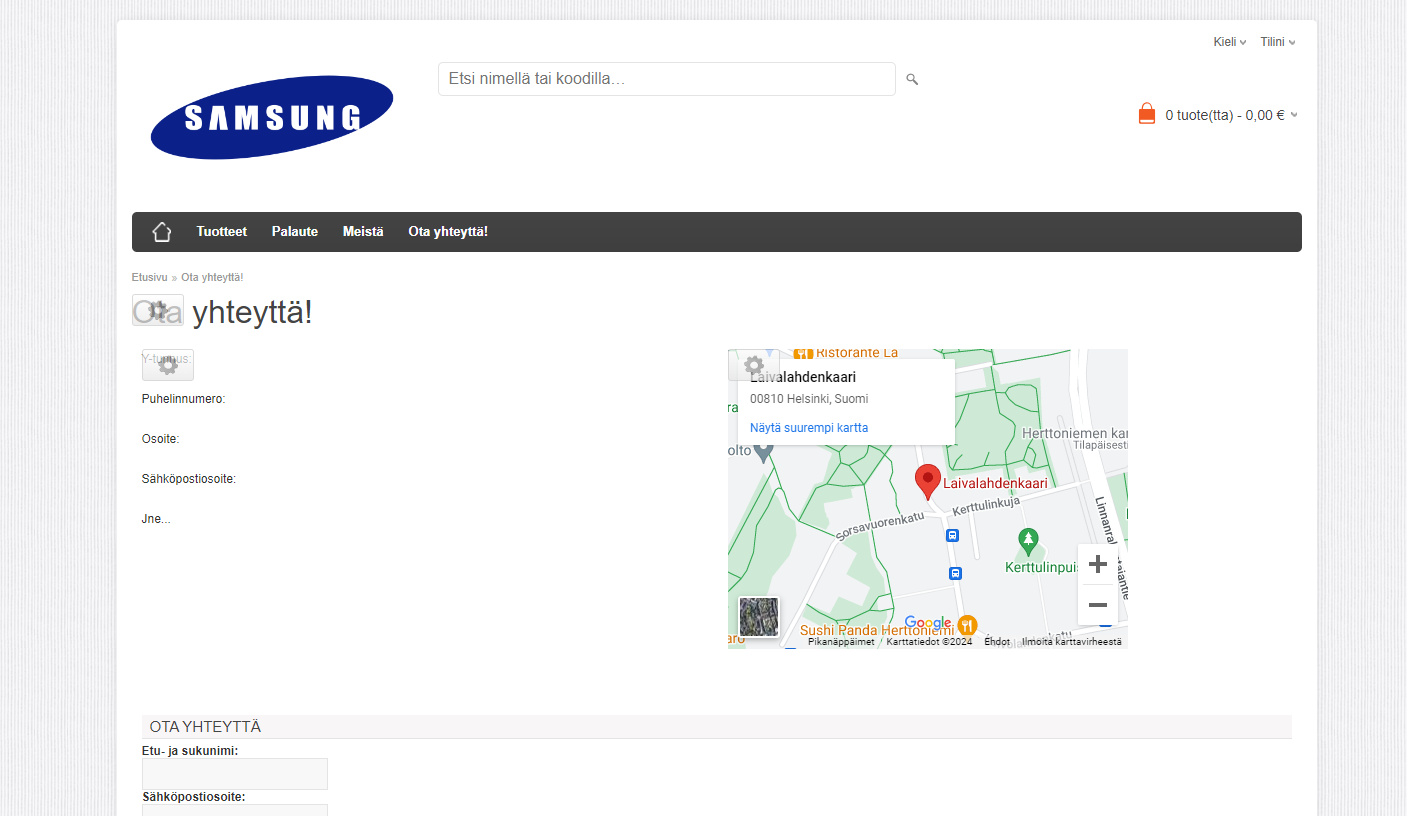1407x816 pixels.
Task: Click the 00810 Helsinki, Suomi address text
Action: coord(809,398)
